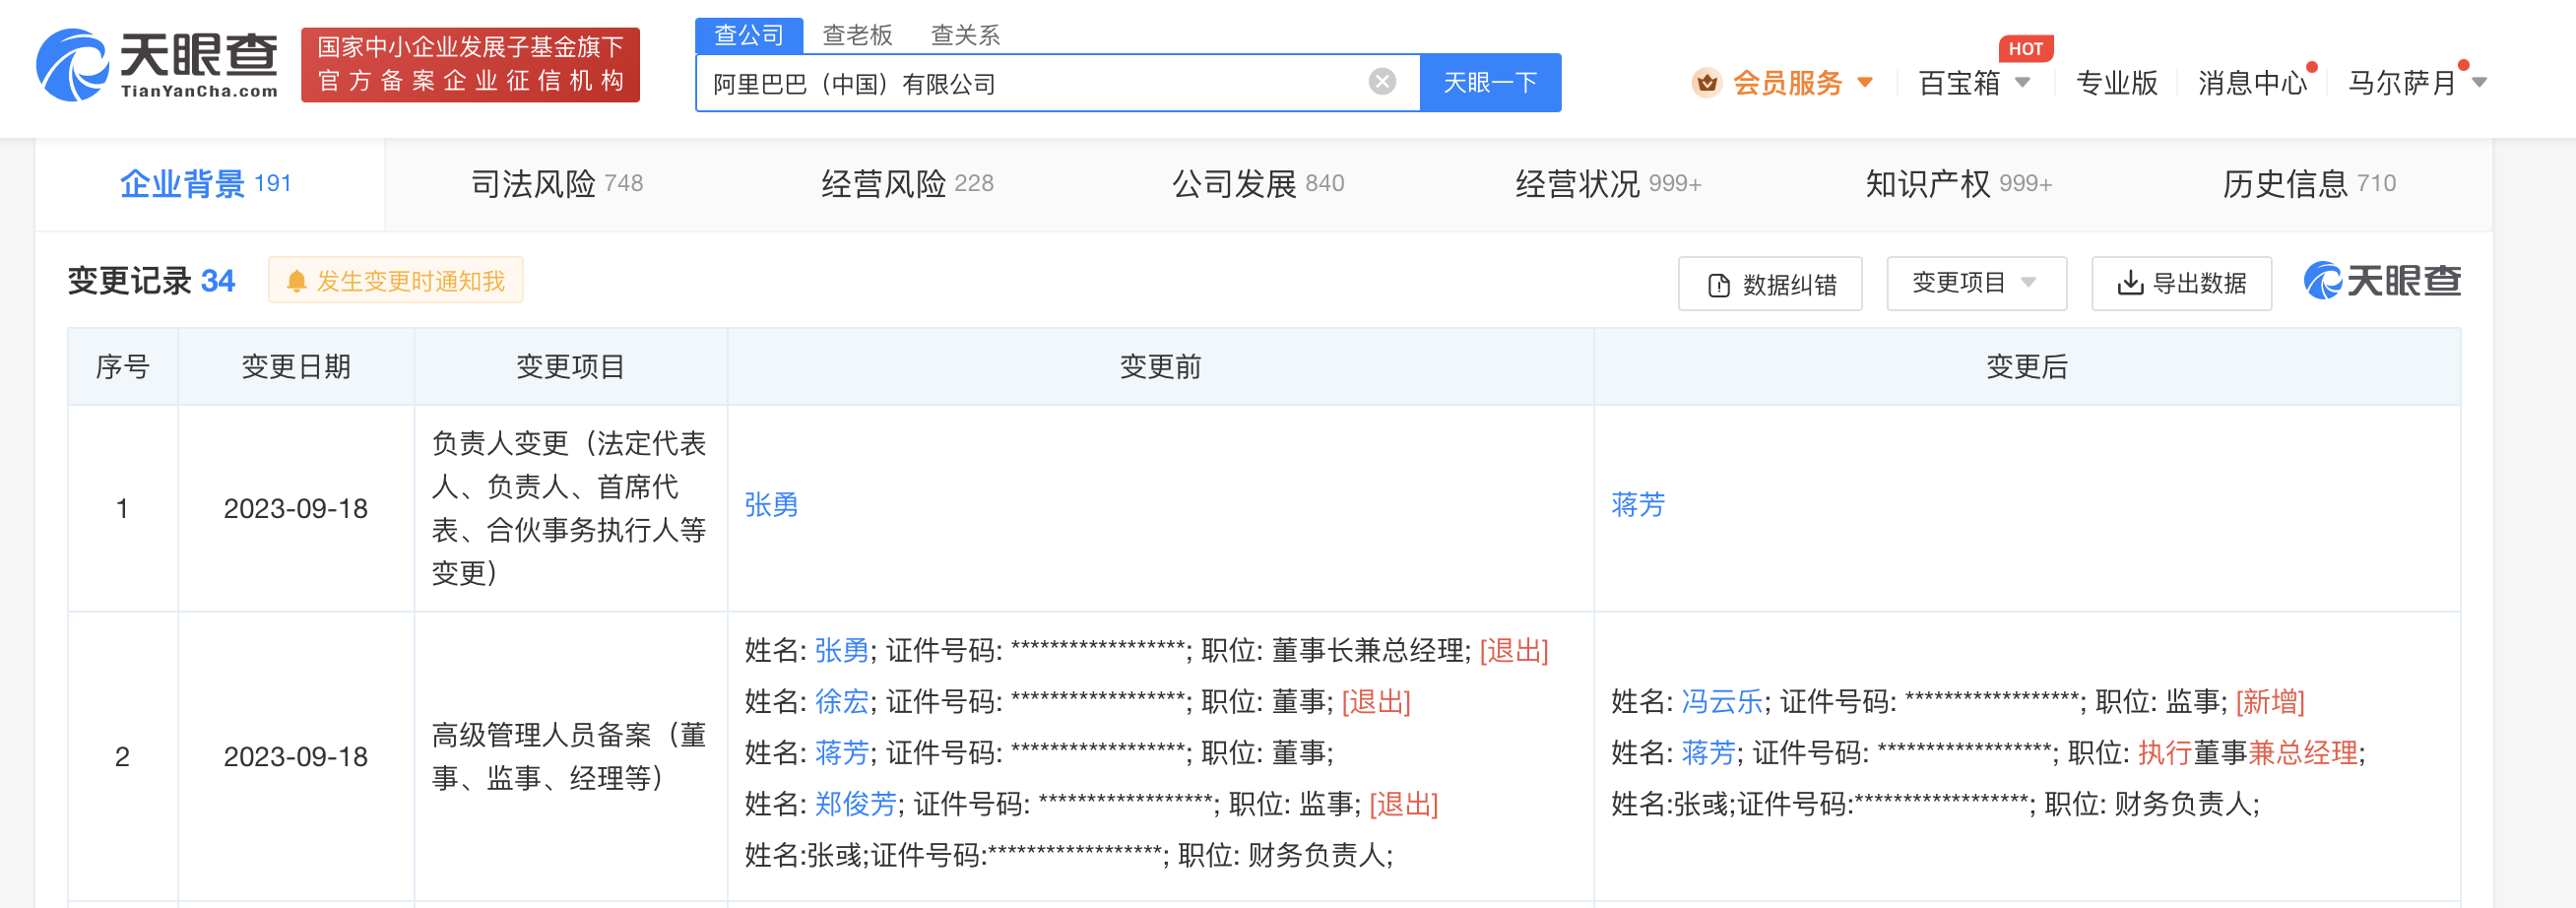
Task: Click the document icon in 数据纠错
Action: point(1718,285)
